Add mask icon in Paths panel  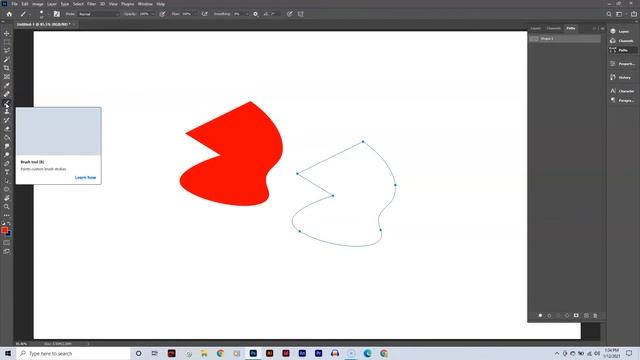tap(576, 316)
